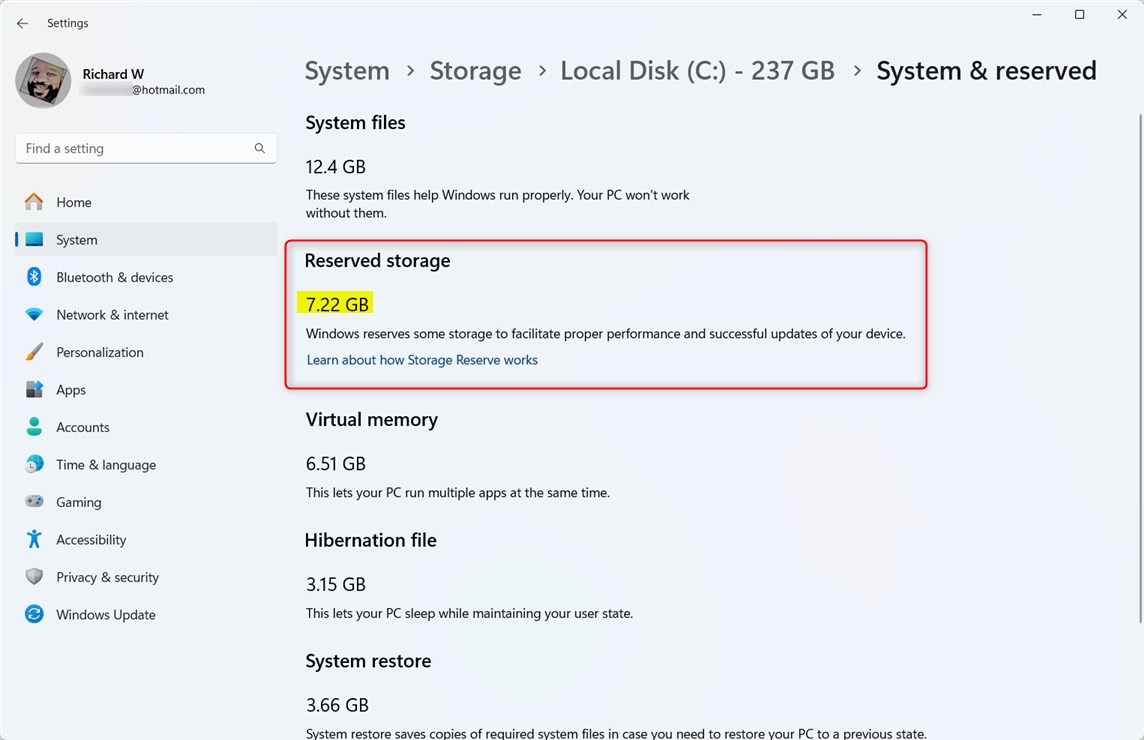Image resolution: width=1144 pixels, height=740 pixels.
Task: Open Gaming settings
Action: pyautogui.click(x=76, y=501)
